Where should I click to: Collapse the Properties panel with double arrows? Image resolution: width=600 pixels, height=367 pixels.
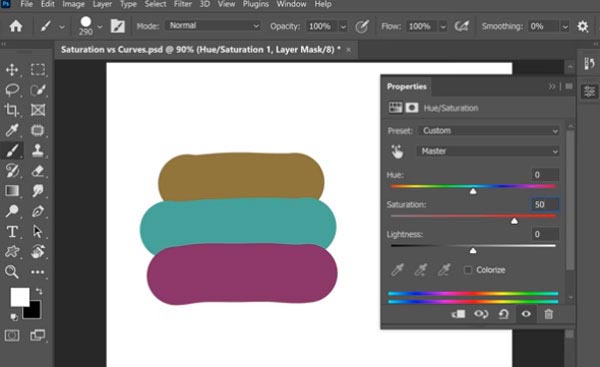(551, 86)
